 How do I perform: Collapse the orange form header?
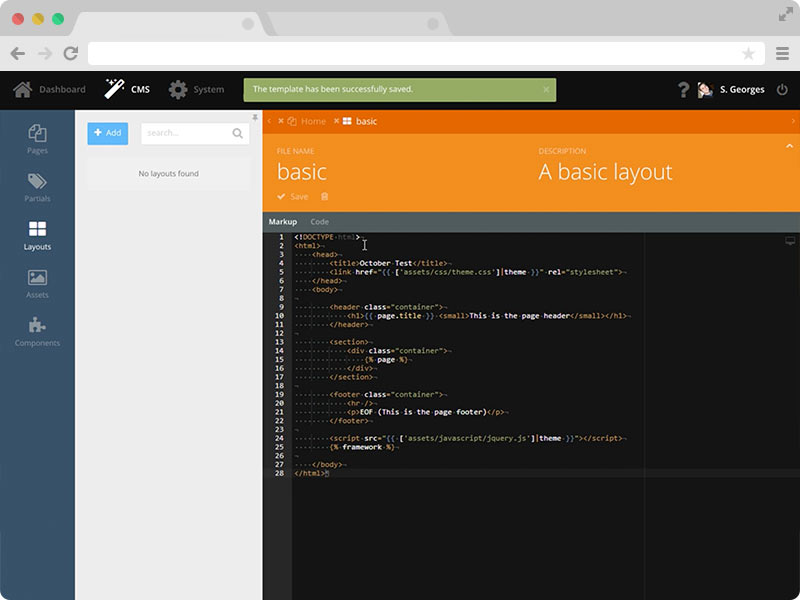coord(790,146)
